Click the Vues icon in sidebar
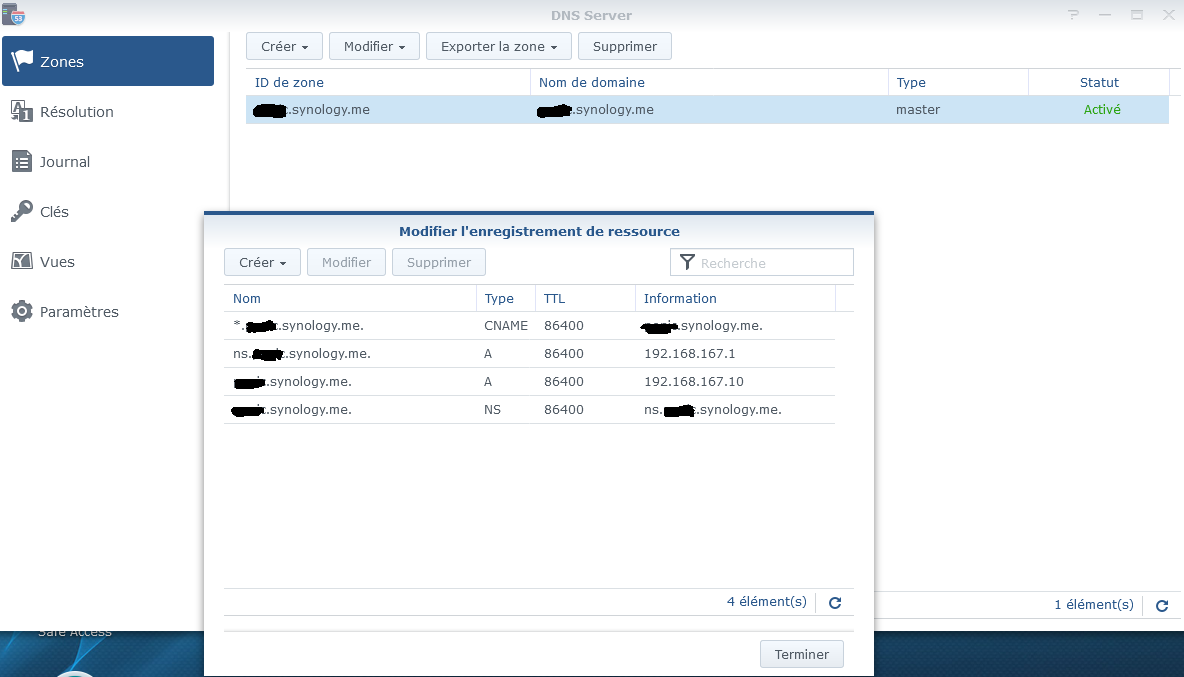Viewport: 1184px width, 677px height. click(22, 261)
